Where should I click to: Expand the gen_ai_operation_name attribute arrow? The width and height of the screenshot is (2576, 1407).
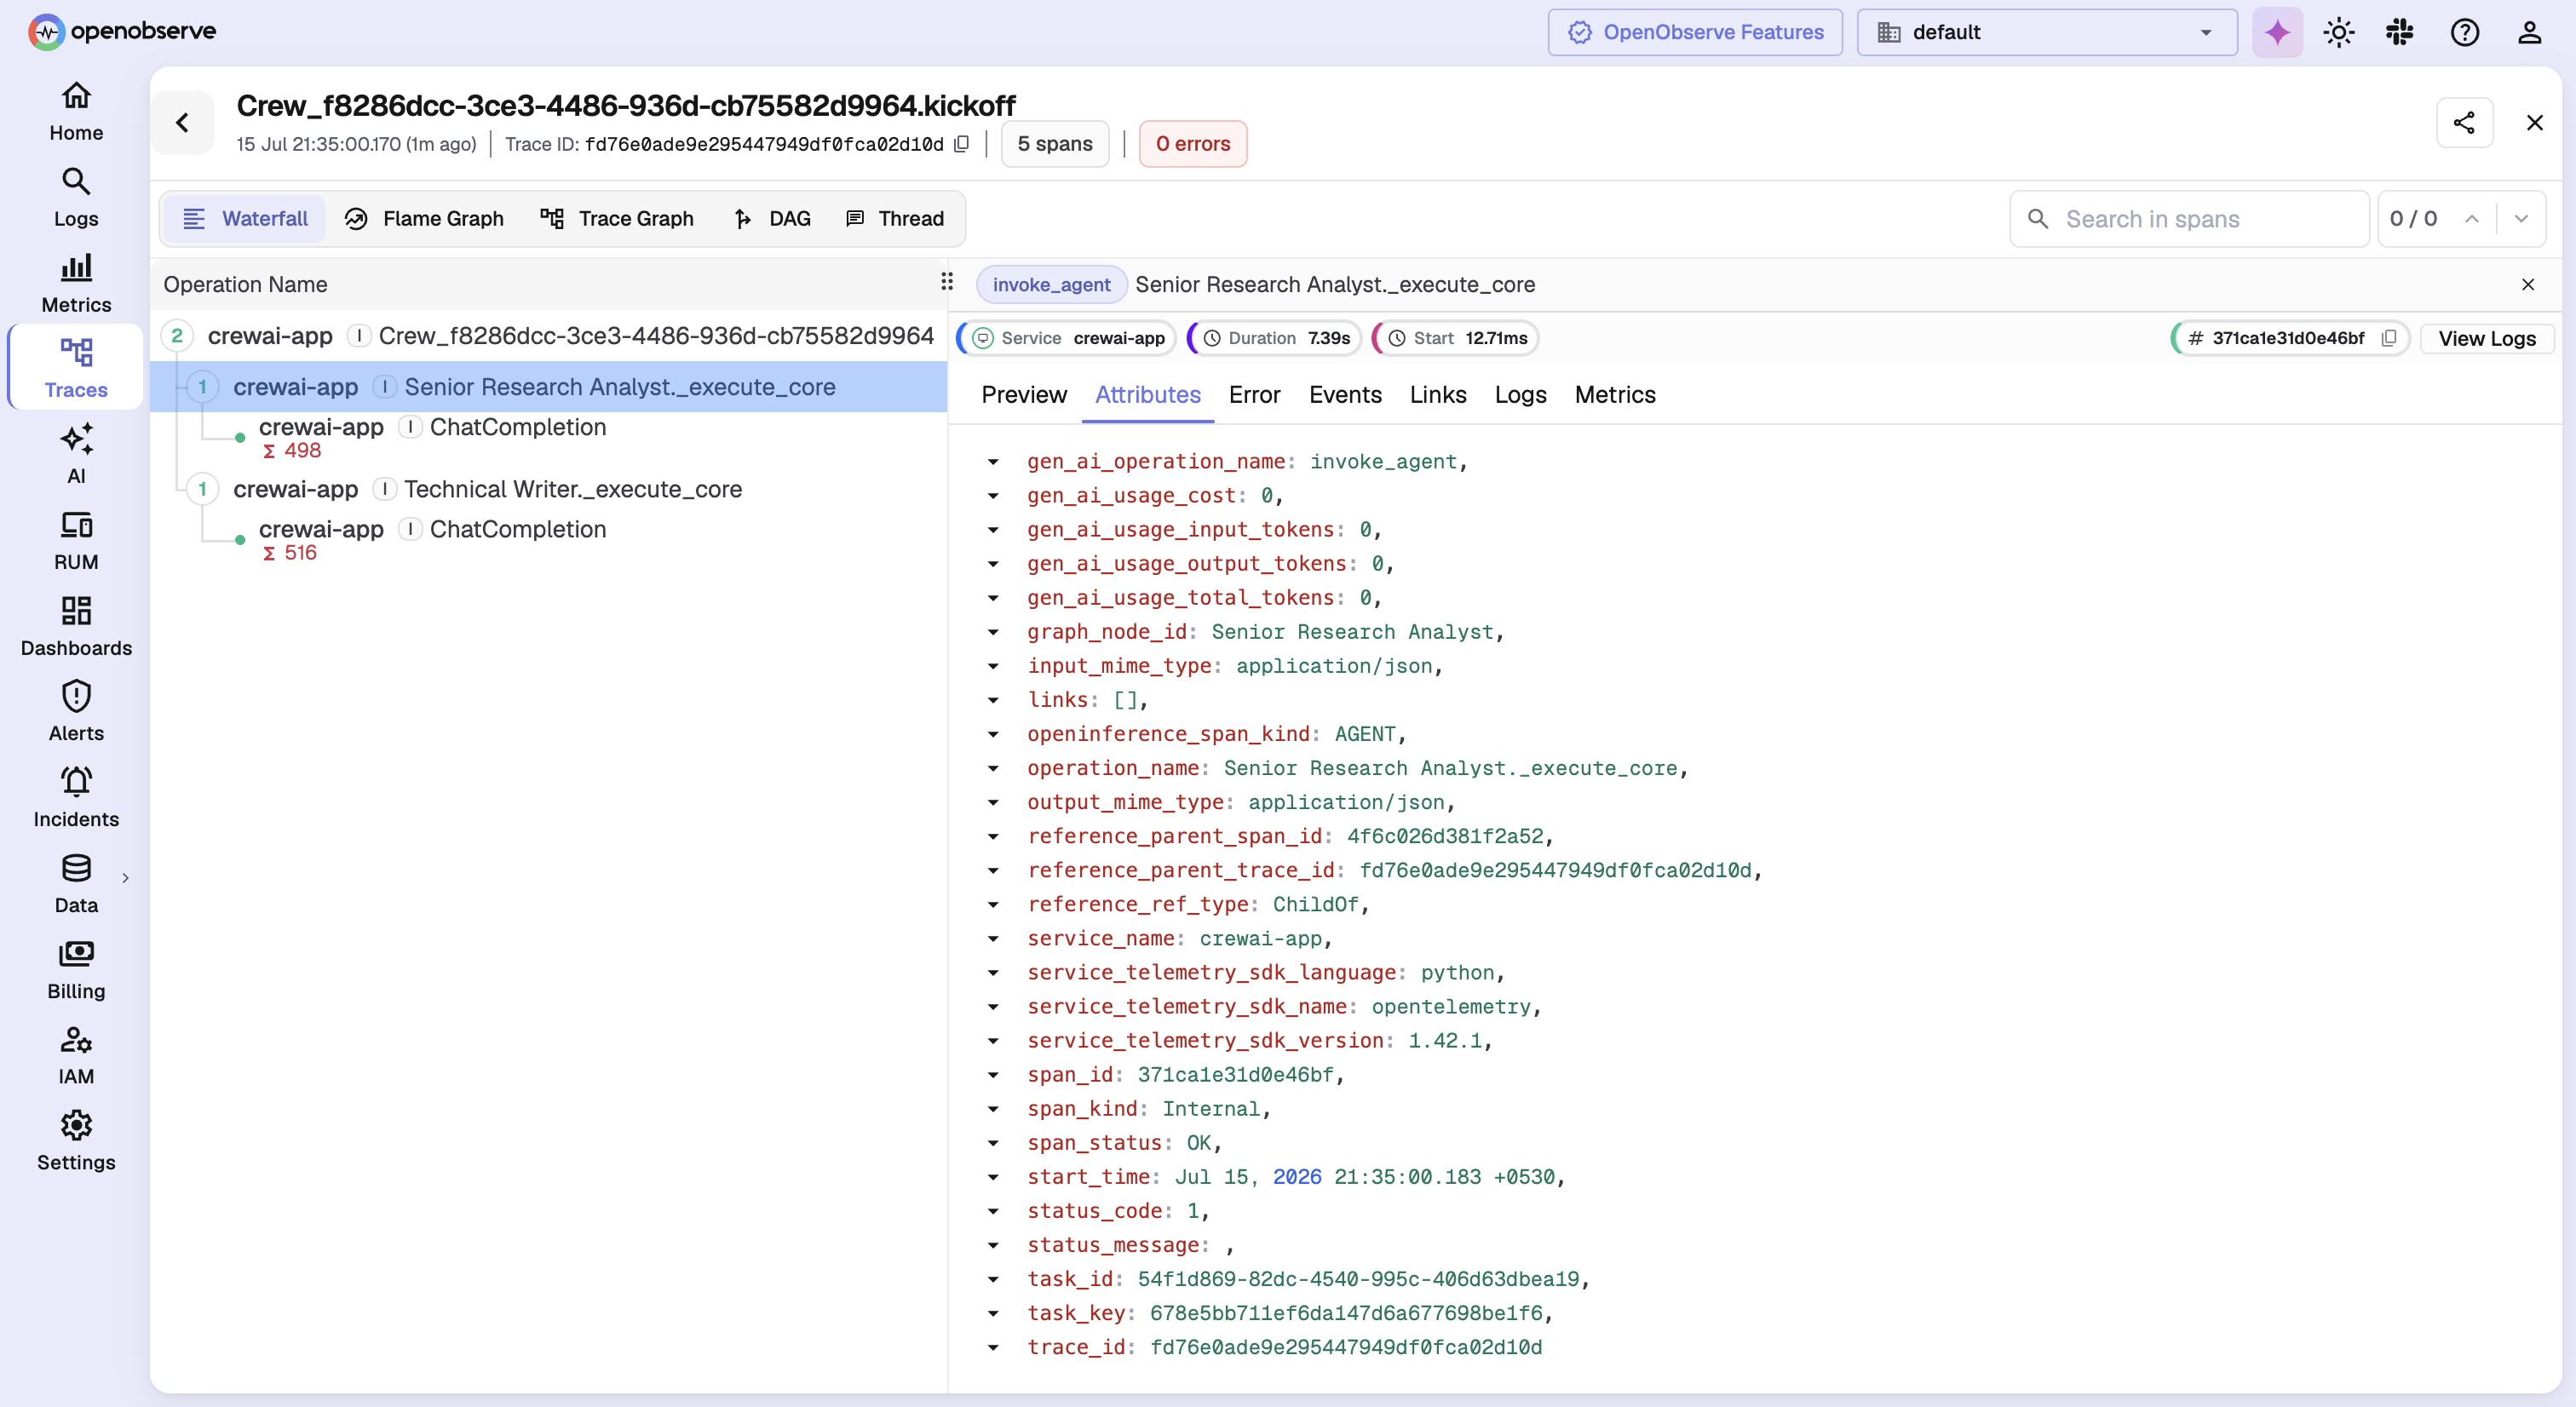tap(992, 462)
